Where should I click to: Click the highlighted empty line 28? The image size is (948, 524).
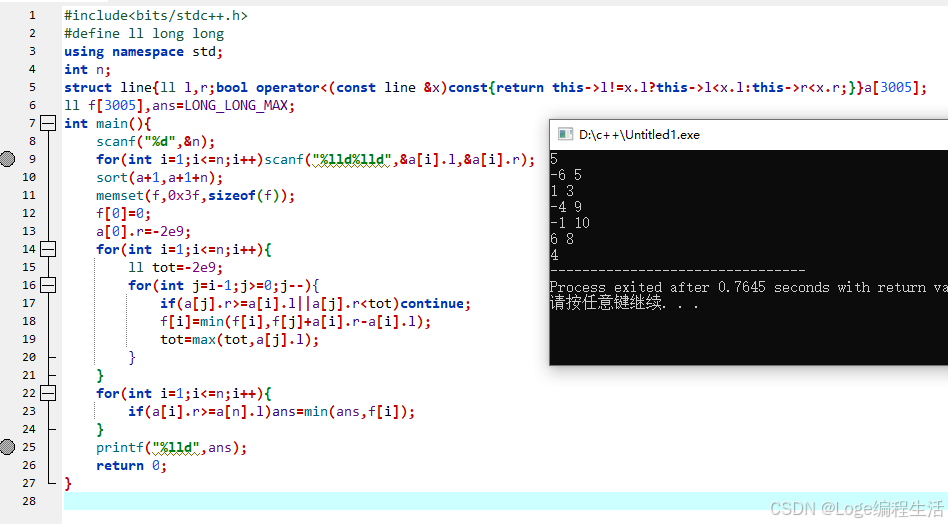[x=506, y=501]
